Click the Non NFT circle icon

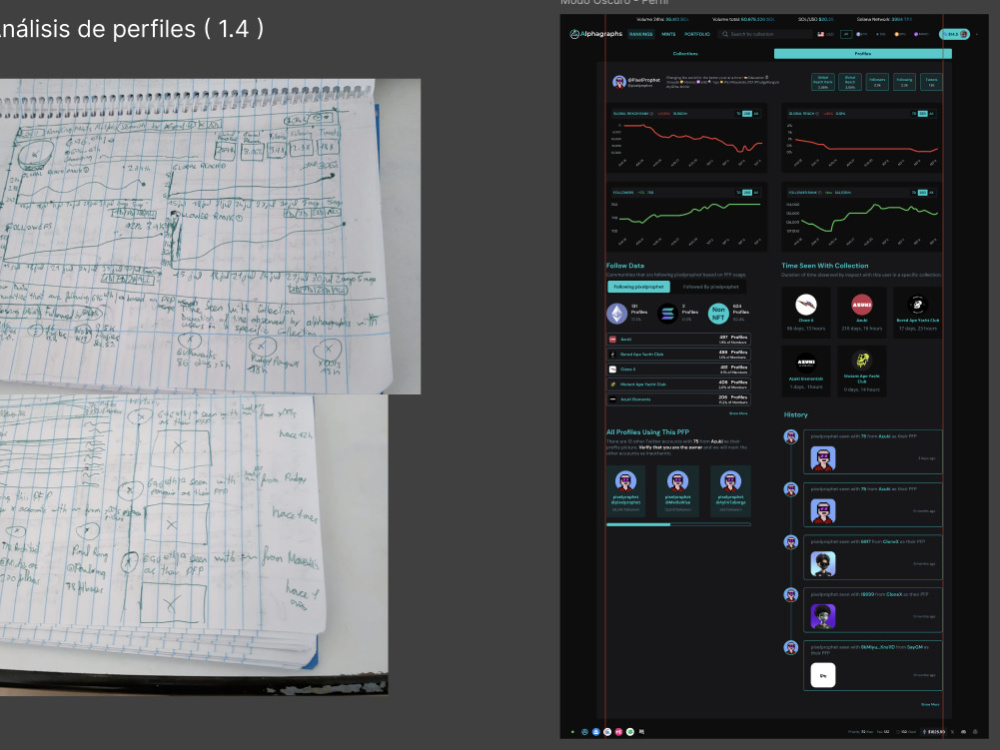[x=718, y=313]
